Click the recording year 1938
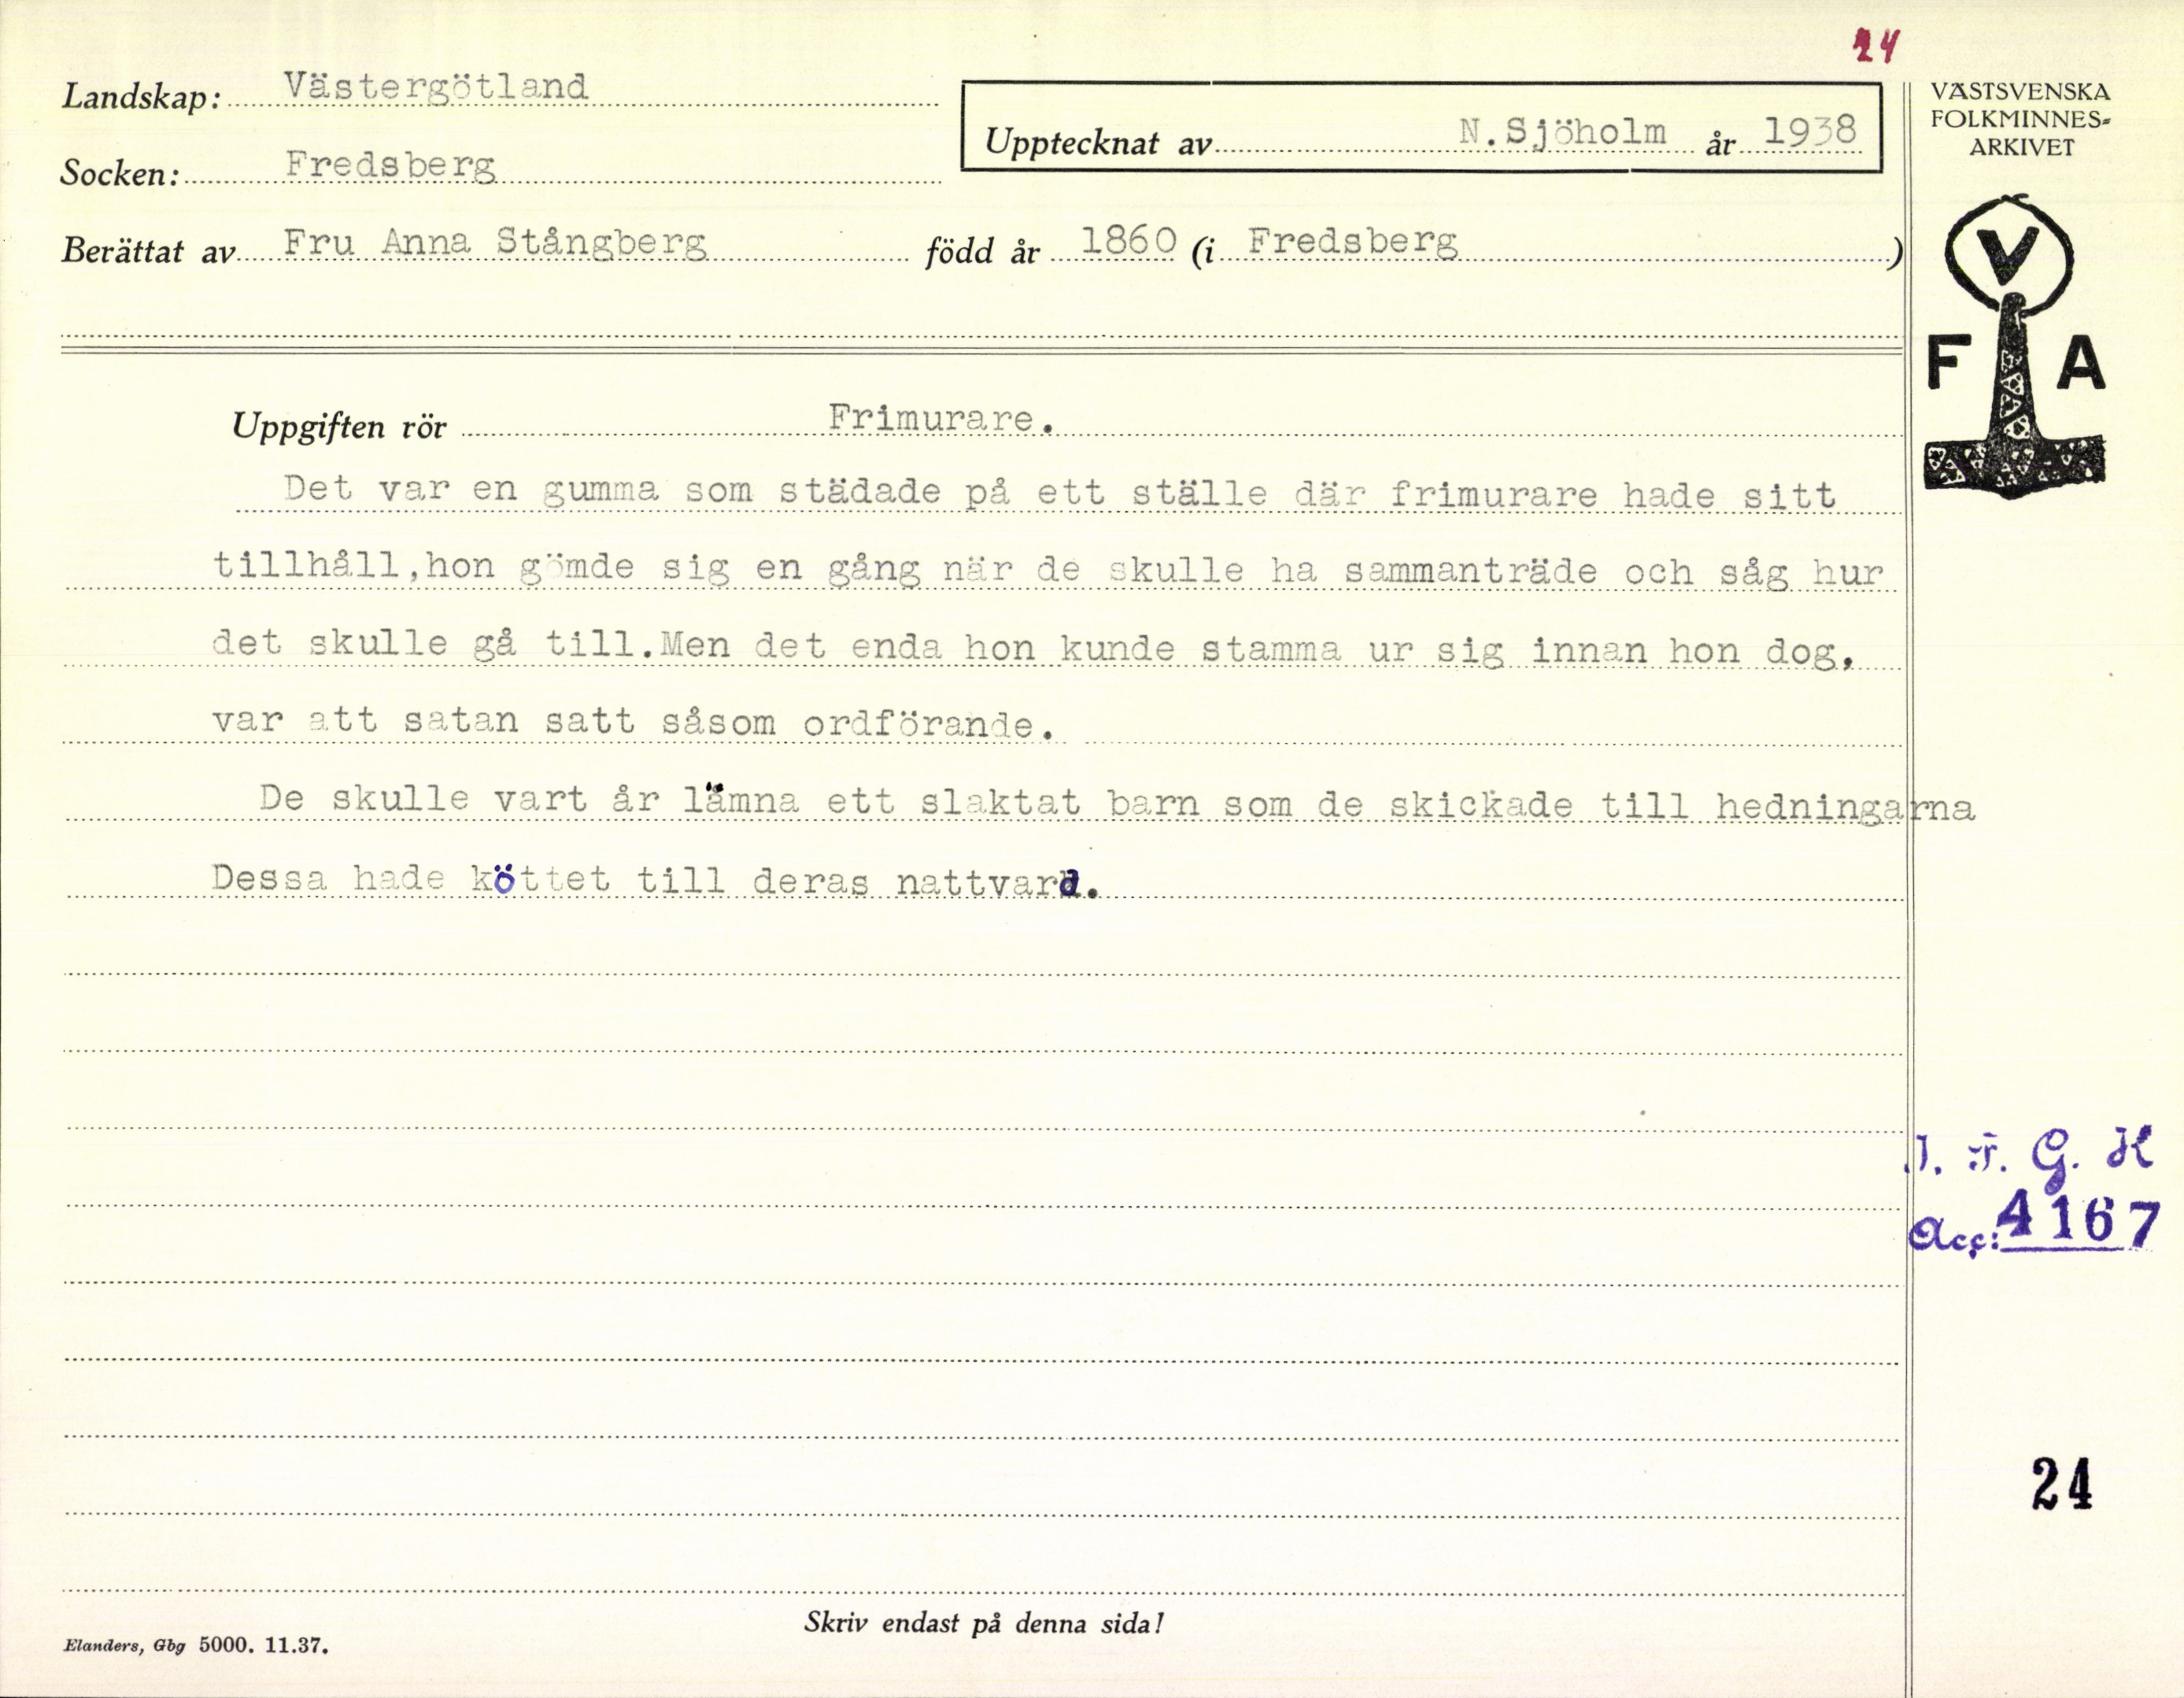Viewport: 2184px width, 1698px height. click(1810, 131)
